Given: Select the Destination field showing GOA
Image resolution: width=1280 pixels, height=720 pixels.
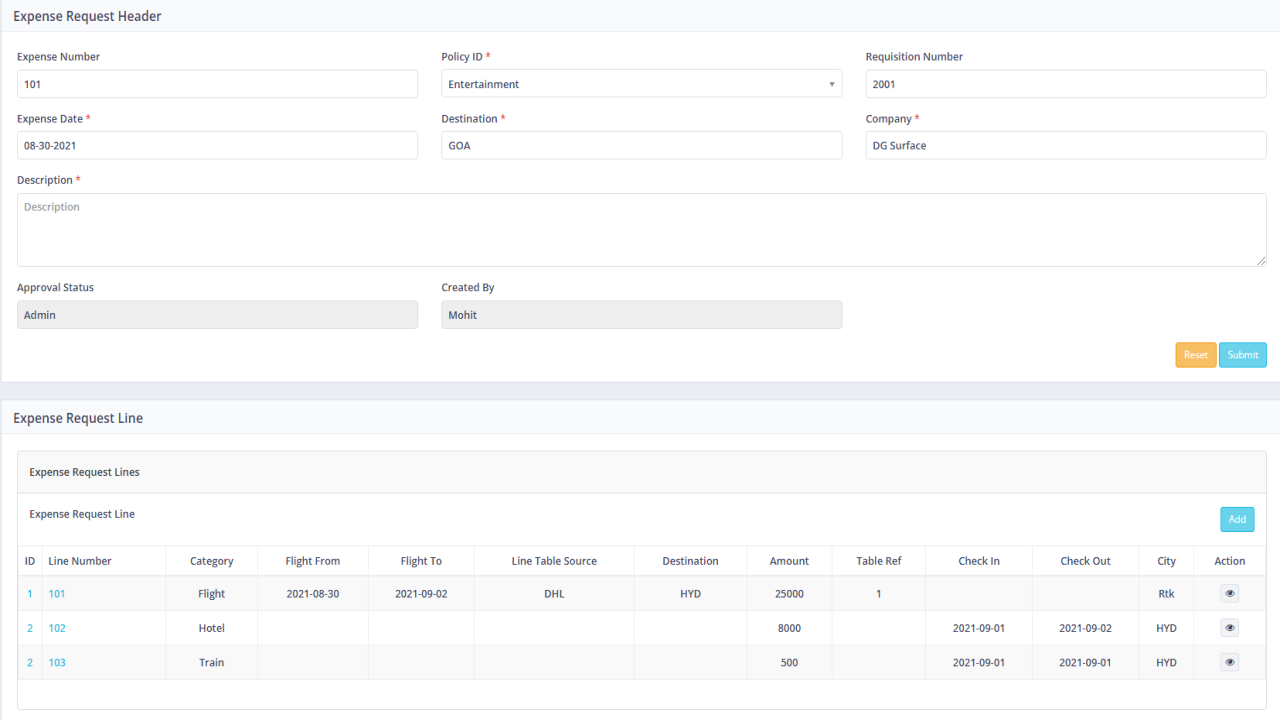Looking at the screenshot, I should tap(641, 145).
